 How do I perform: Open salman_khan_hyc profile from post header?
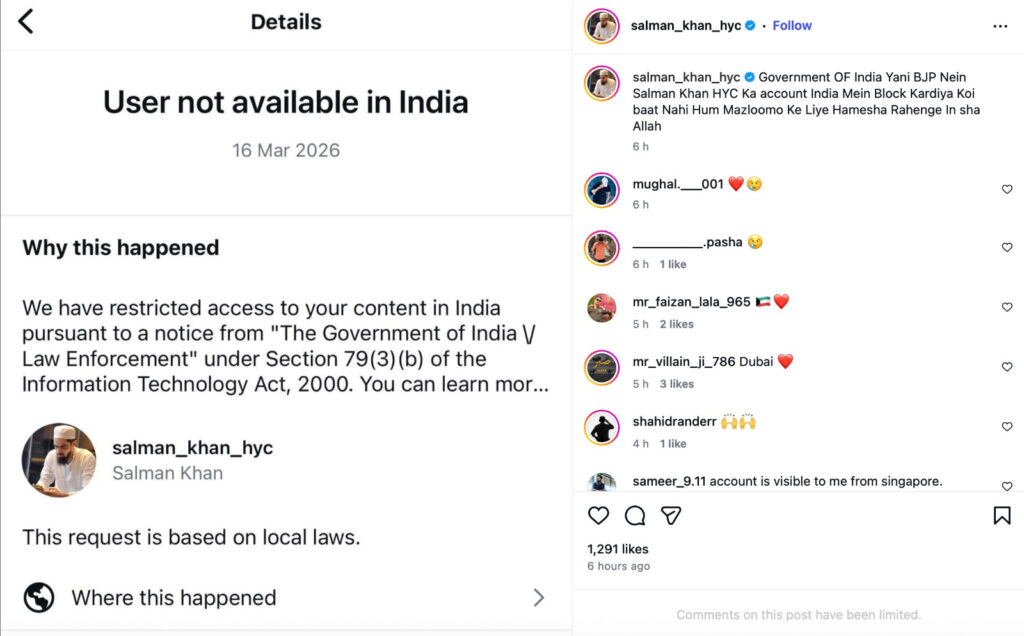click(685, 26)
